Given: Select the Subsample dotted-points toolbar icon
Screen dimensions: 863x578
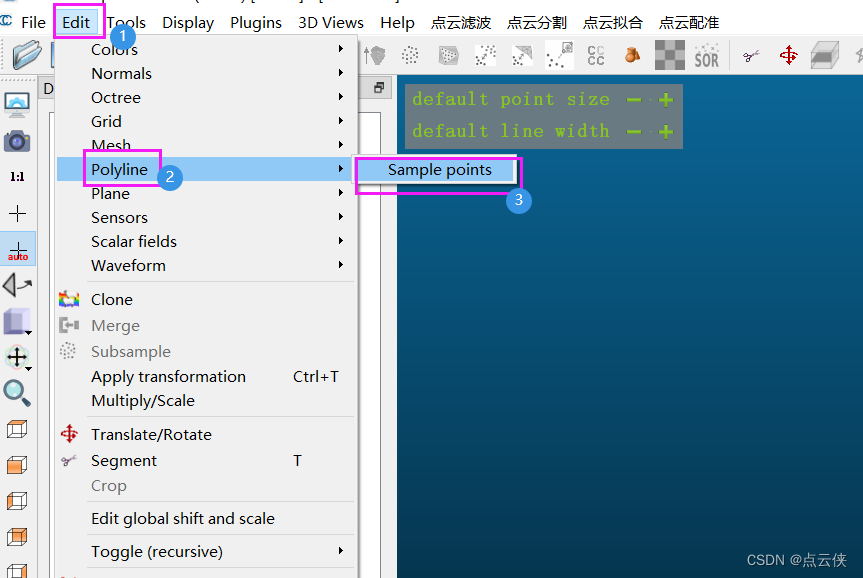Looking at the screenshot, I should [x=409, y=55].
